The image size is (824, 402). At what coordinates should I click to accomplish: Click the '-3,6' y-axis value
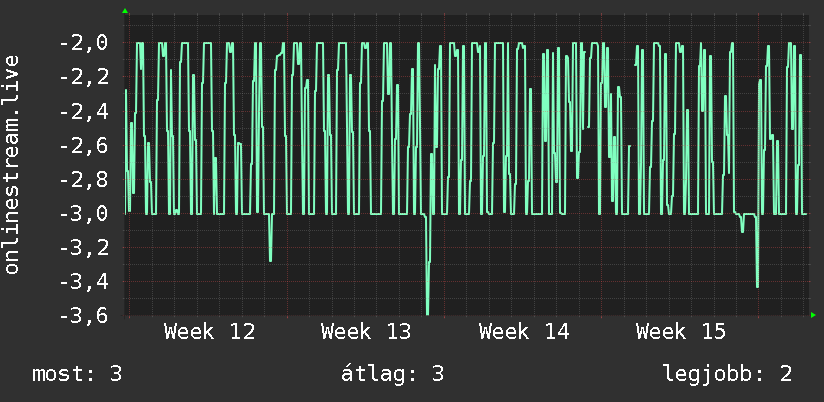[84, 316]
